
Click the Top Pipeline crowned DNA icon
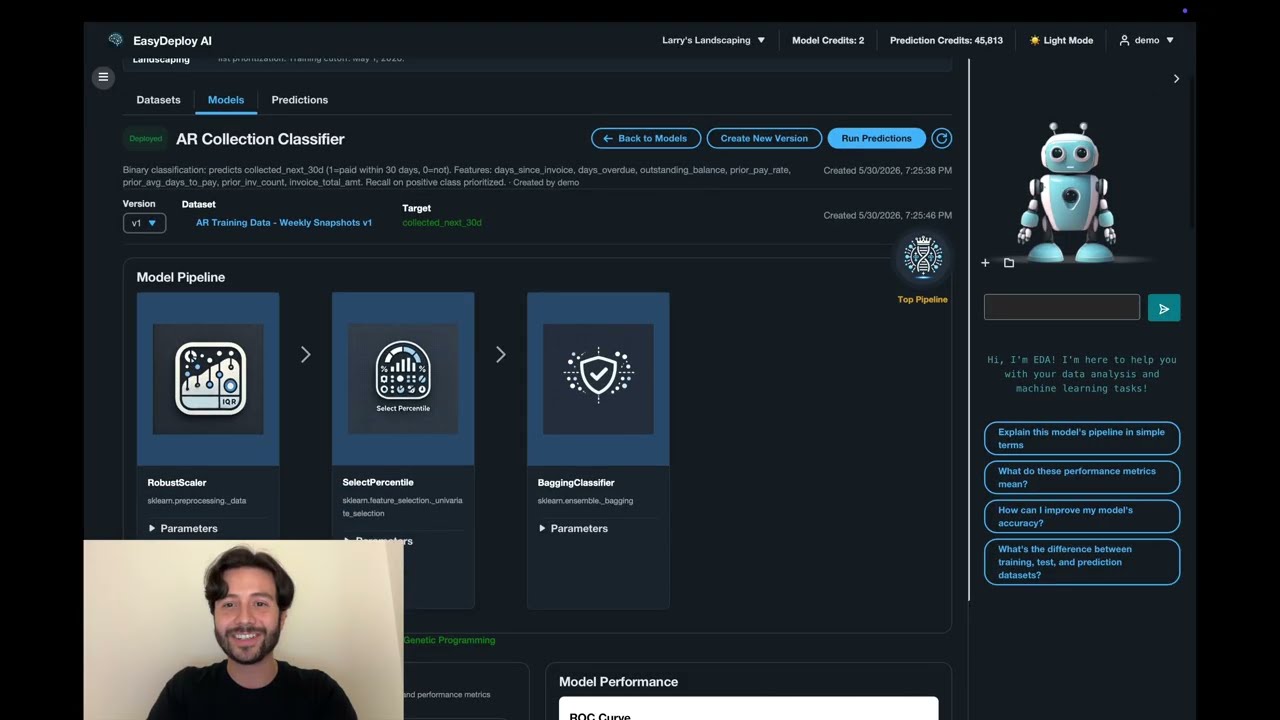(x=922, y=258)
